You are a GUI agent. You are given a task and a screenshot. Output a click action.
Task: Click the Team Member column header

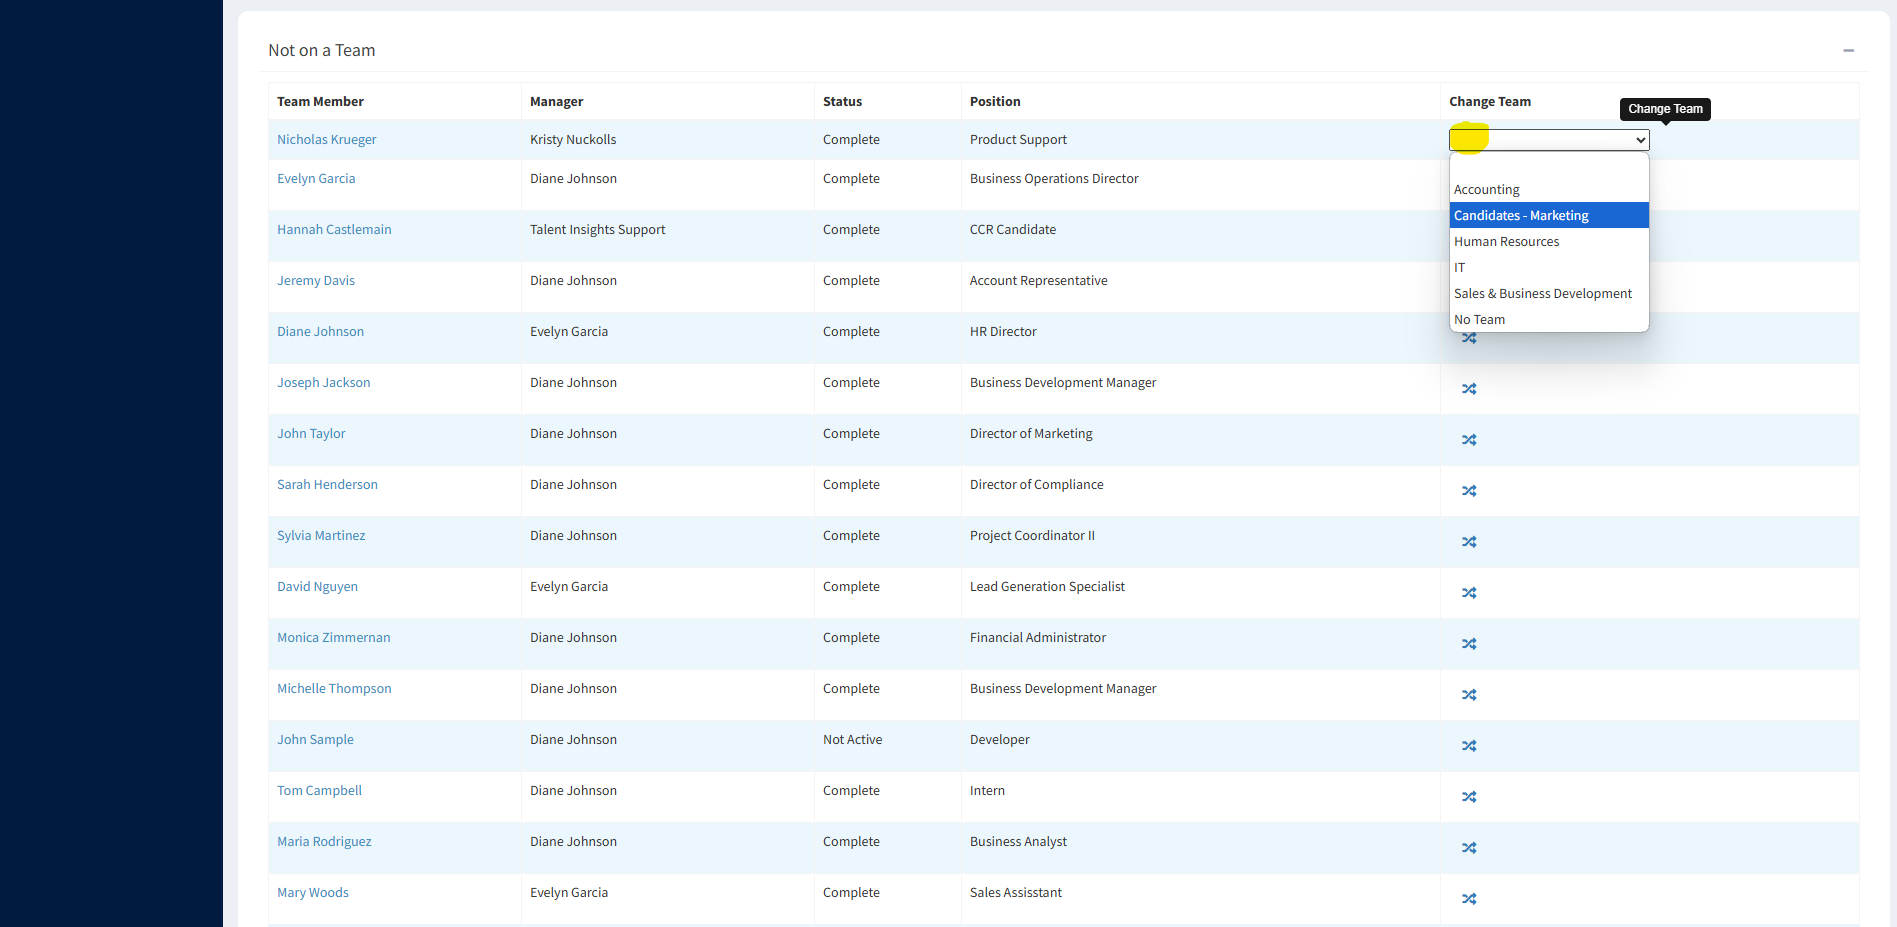[320, 102]
